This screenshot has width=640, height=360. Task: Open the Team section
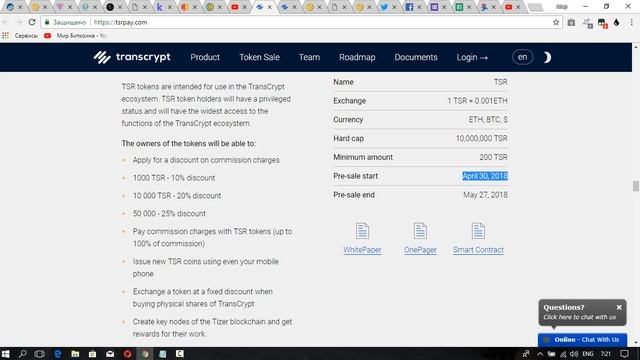coord(309,57)
